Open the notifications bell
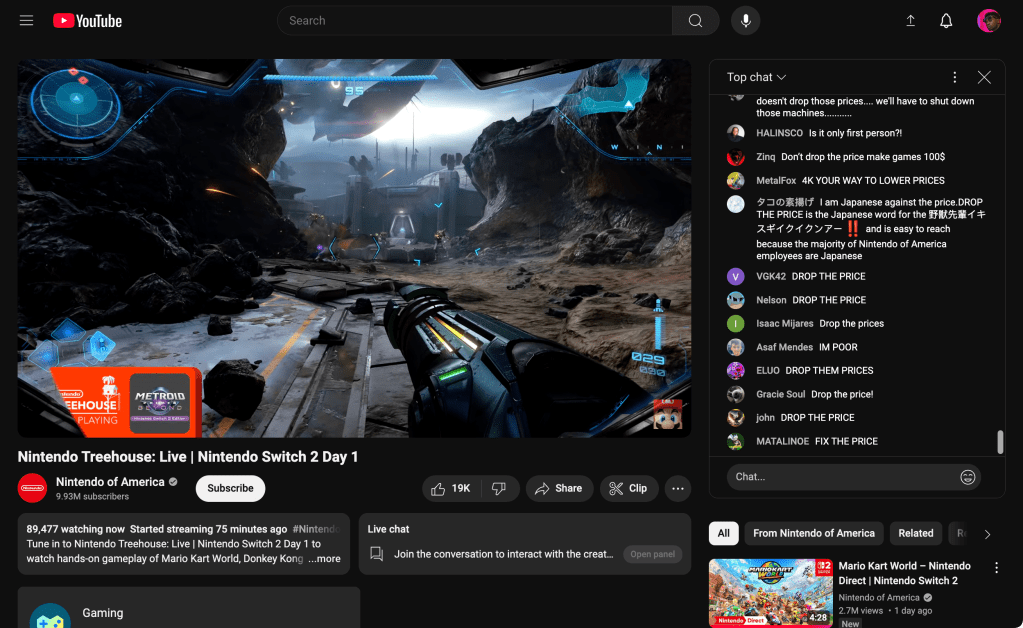This screenshot has width=1023, height=628. (x=946, y=21)
